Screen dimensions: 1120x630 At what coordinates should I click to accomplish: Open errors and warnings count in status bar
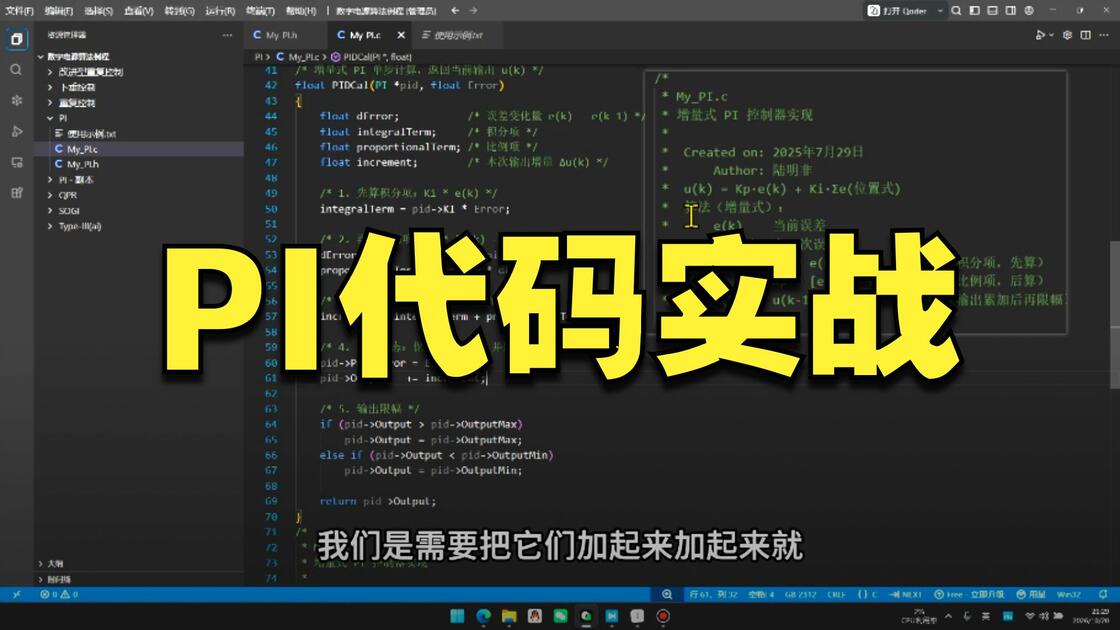click(59, 594)
